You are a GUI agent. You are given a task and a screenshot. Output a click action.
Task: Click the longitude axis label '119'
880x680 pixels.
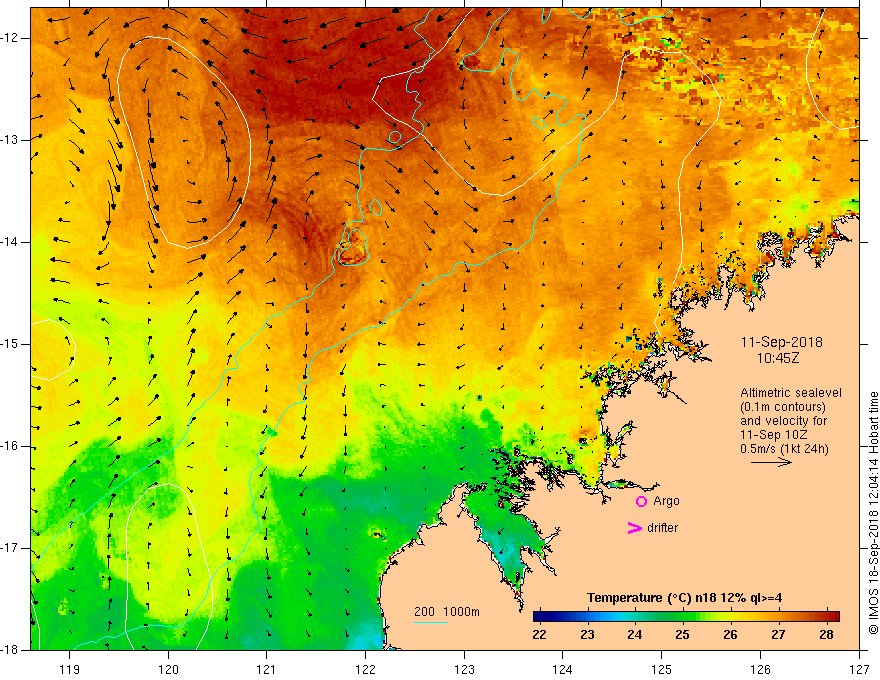(x=70, y=669)
